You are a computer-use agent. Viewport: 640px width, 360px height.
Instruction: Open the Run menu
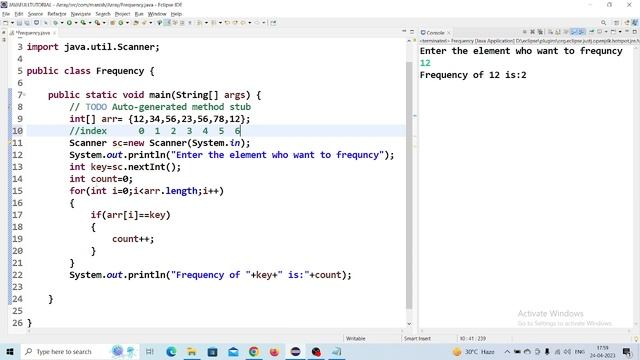(139, 14)
